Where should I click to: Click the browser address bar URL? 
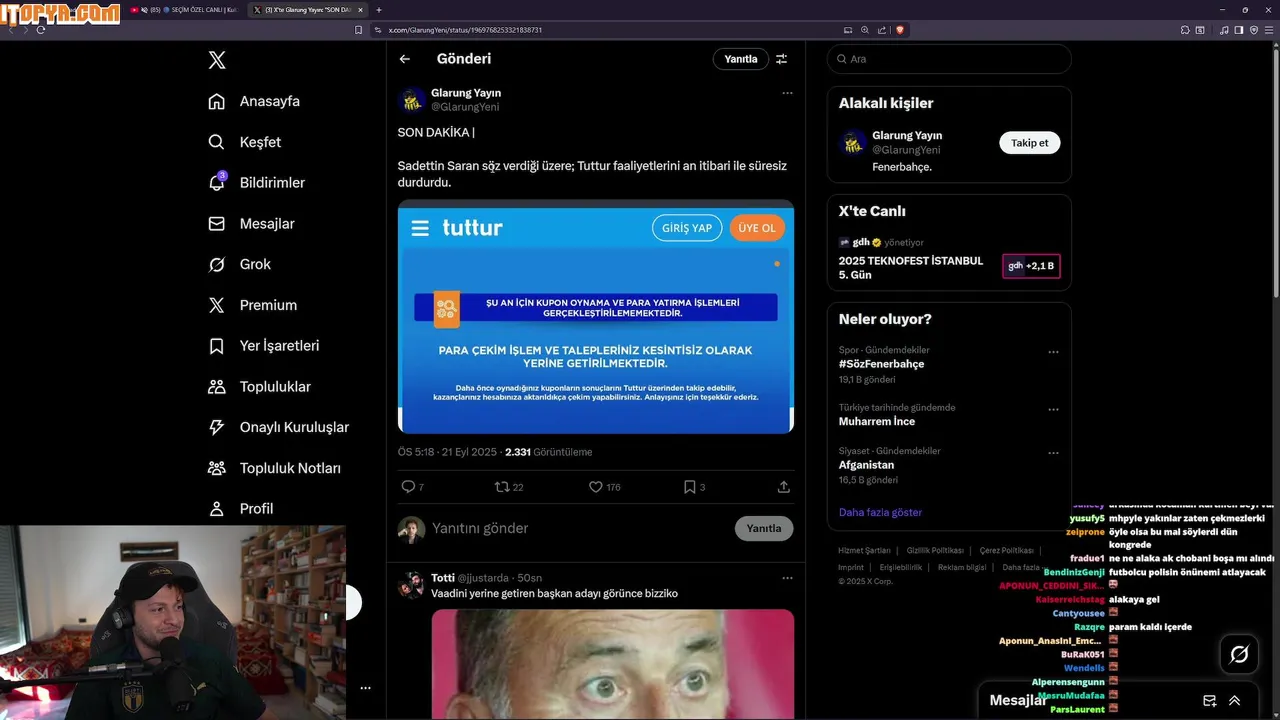pyautogui.click(x=465, y=30)
